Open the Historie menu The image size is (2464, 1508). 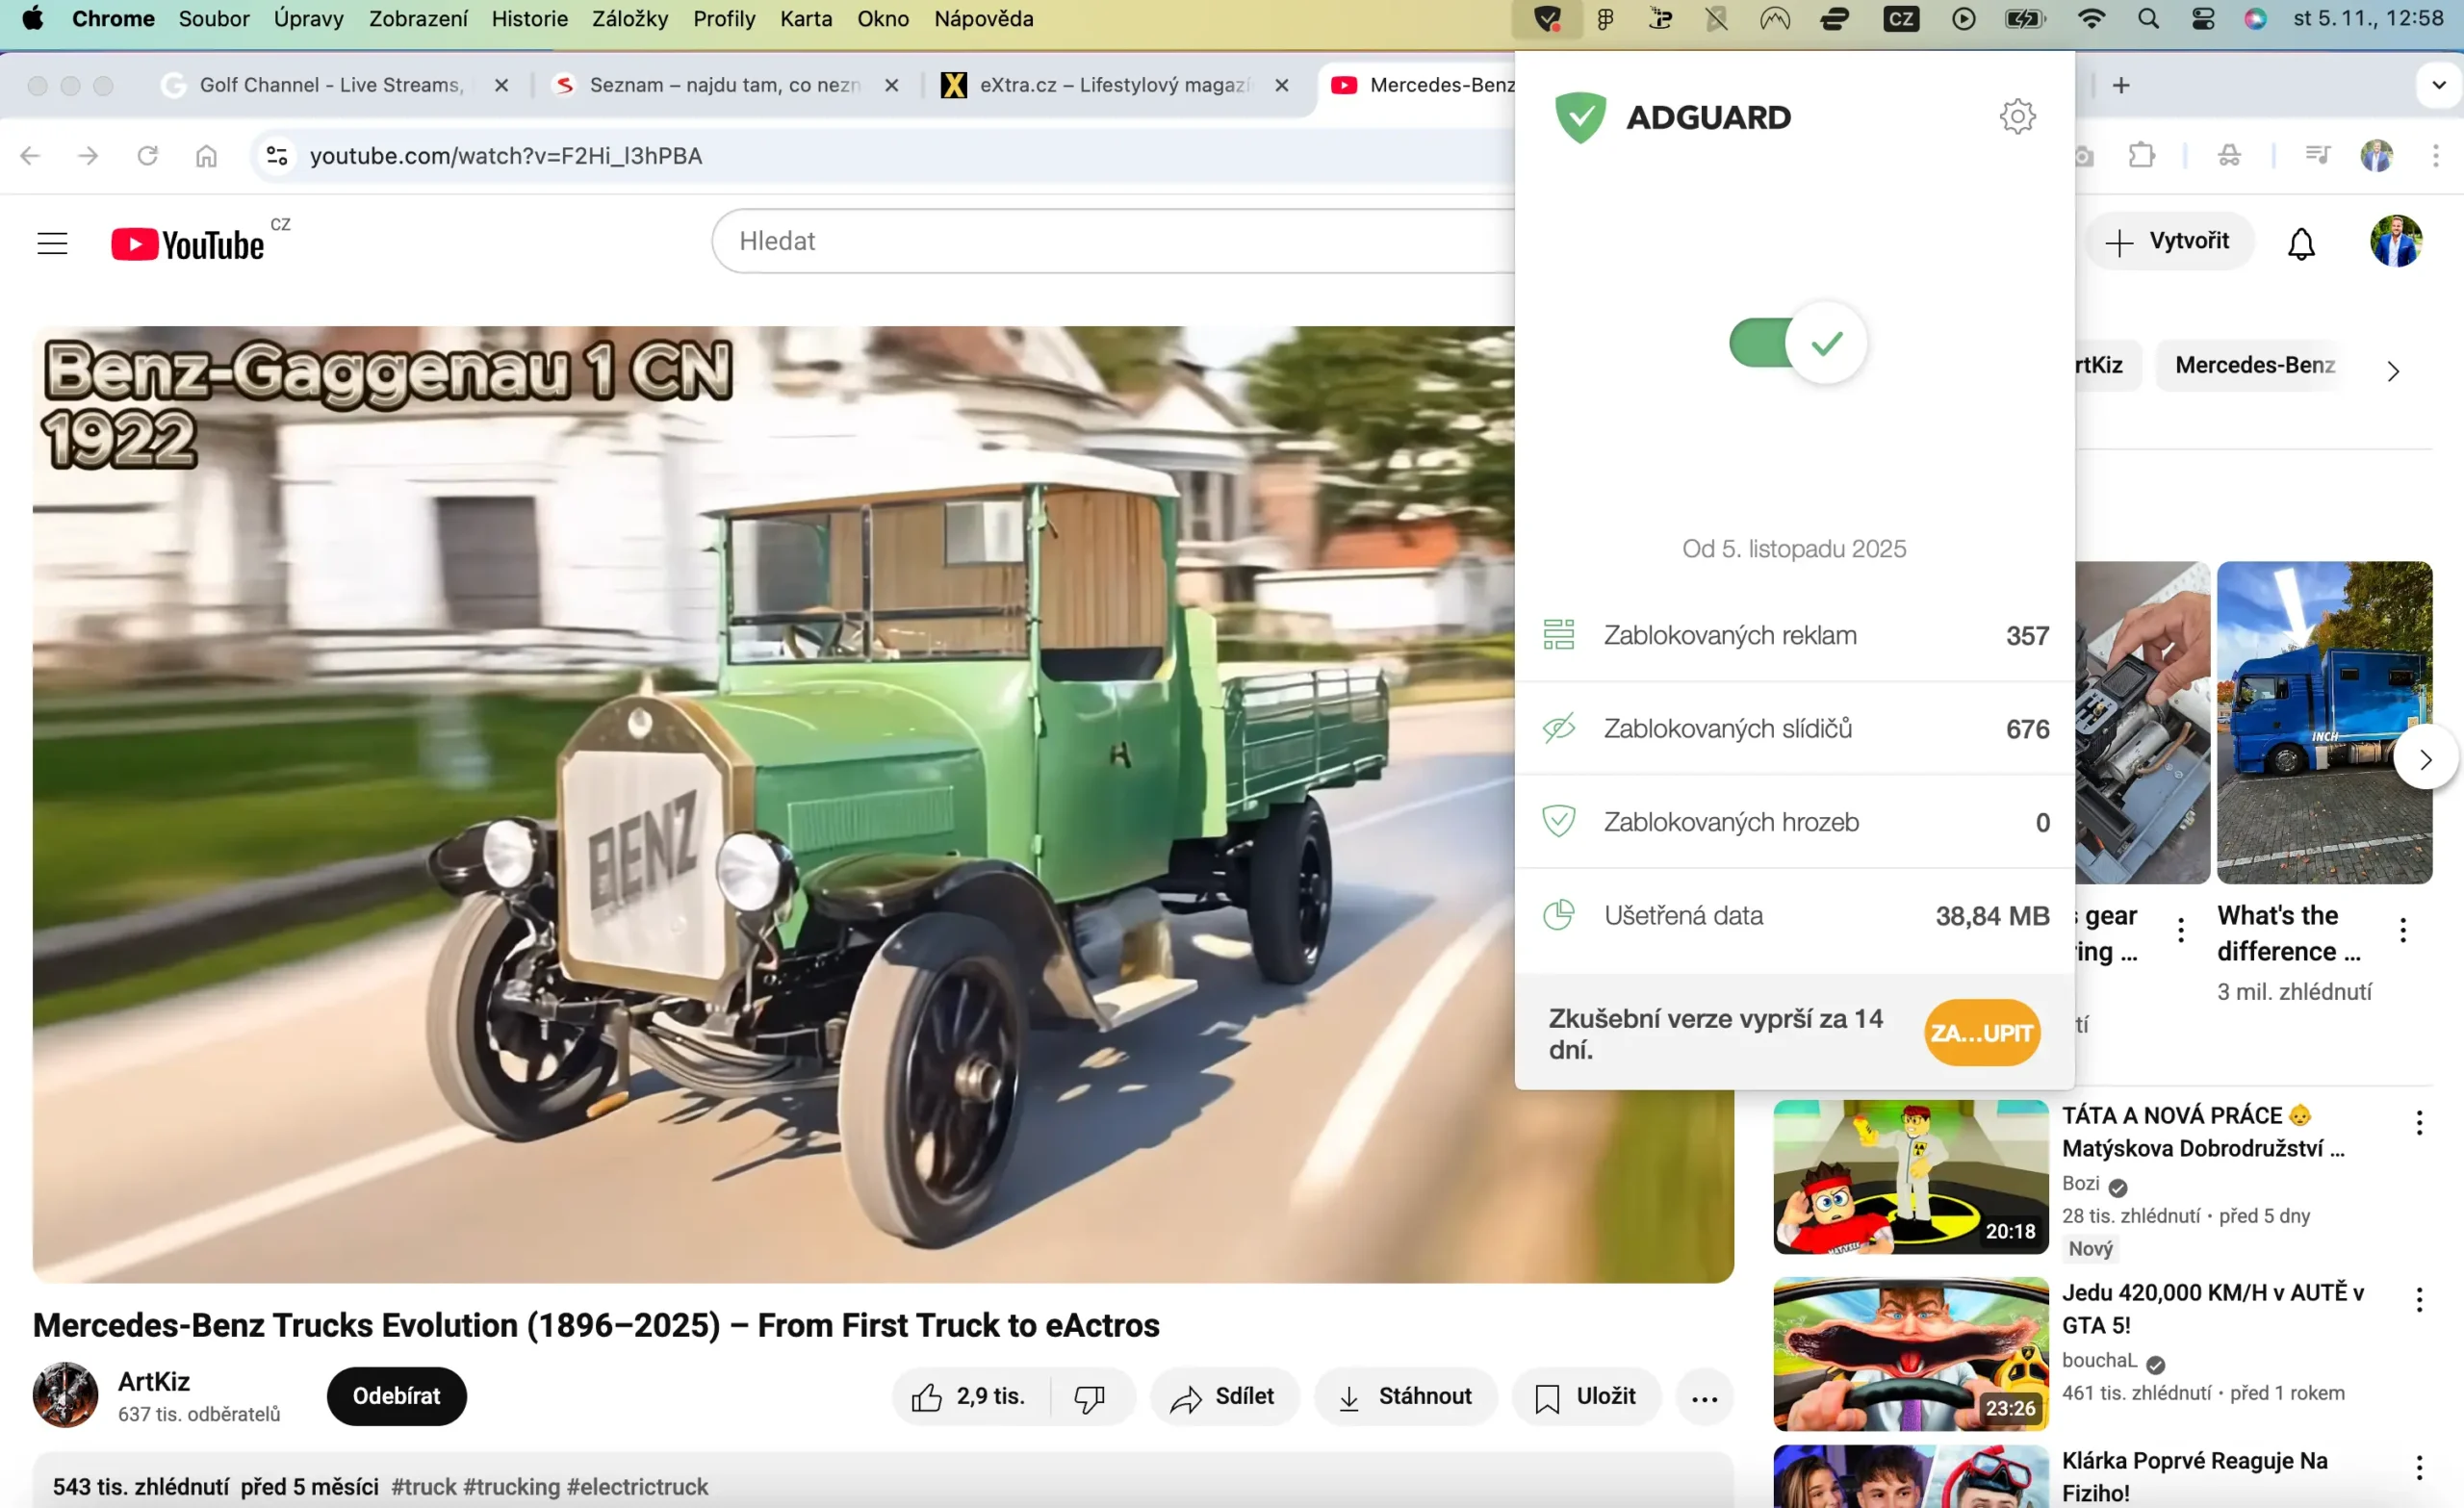(529, 19)
